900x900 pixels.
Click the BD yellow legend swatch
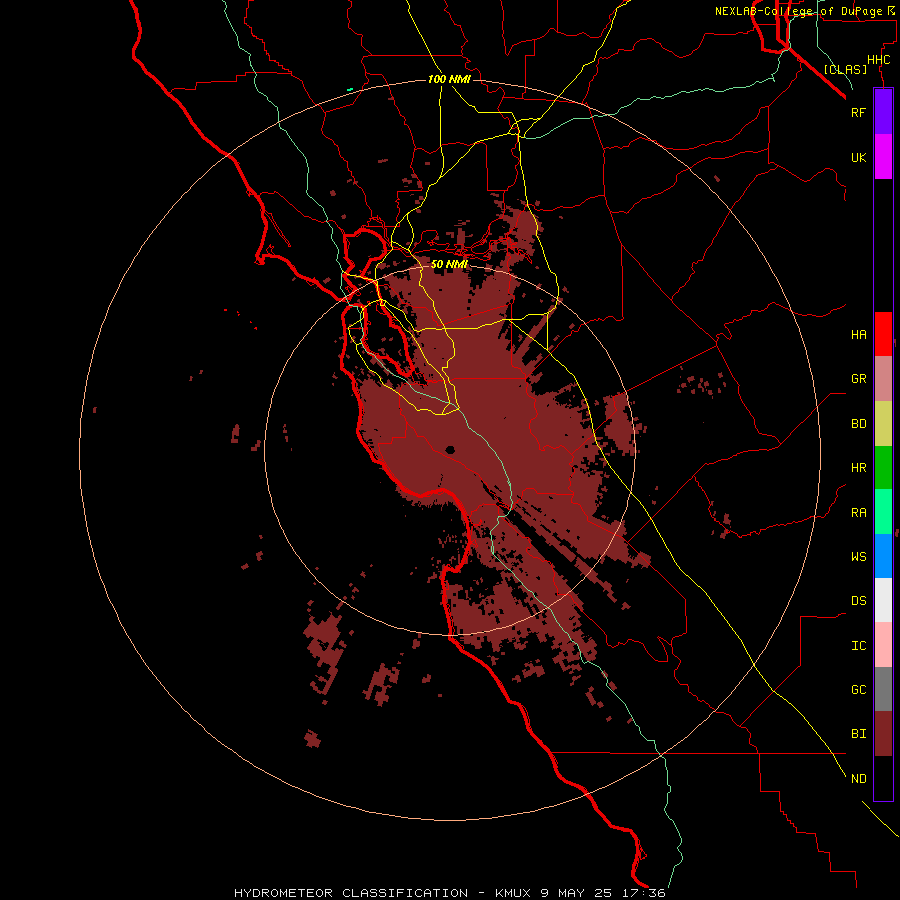[x=883, y=423]
